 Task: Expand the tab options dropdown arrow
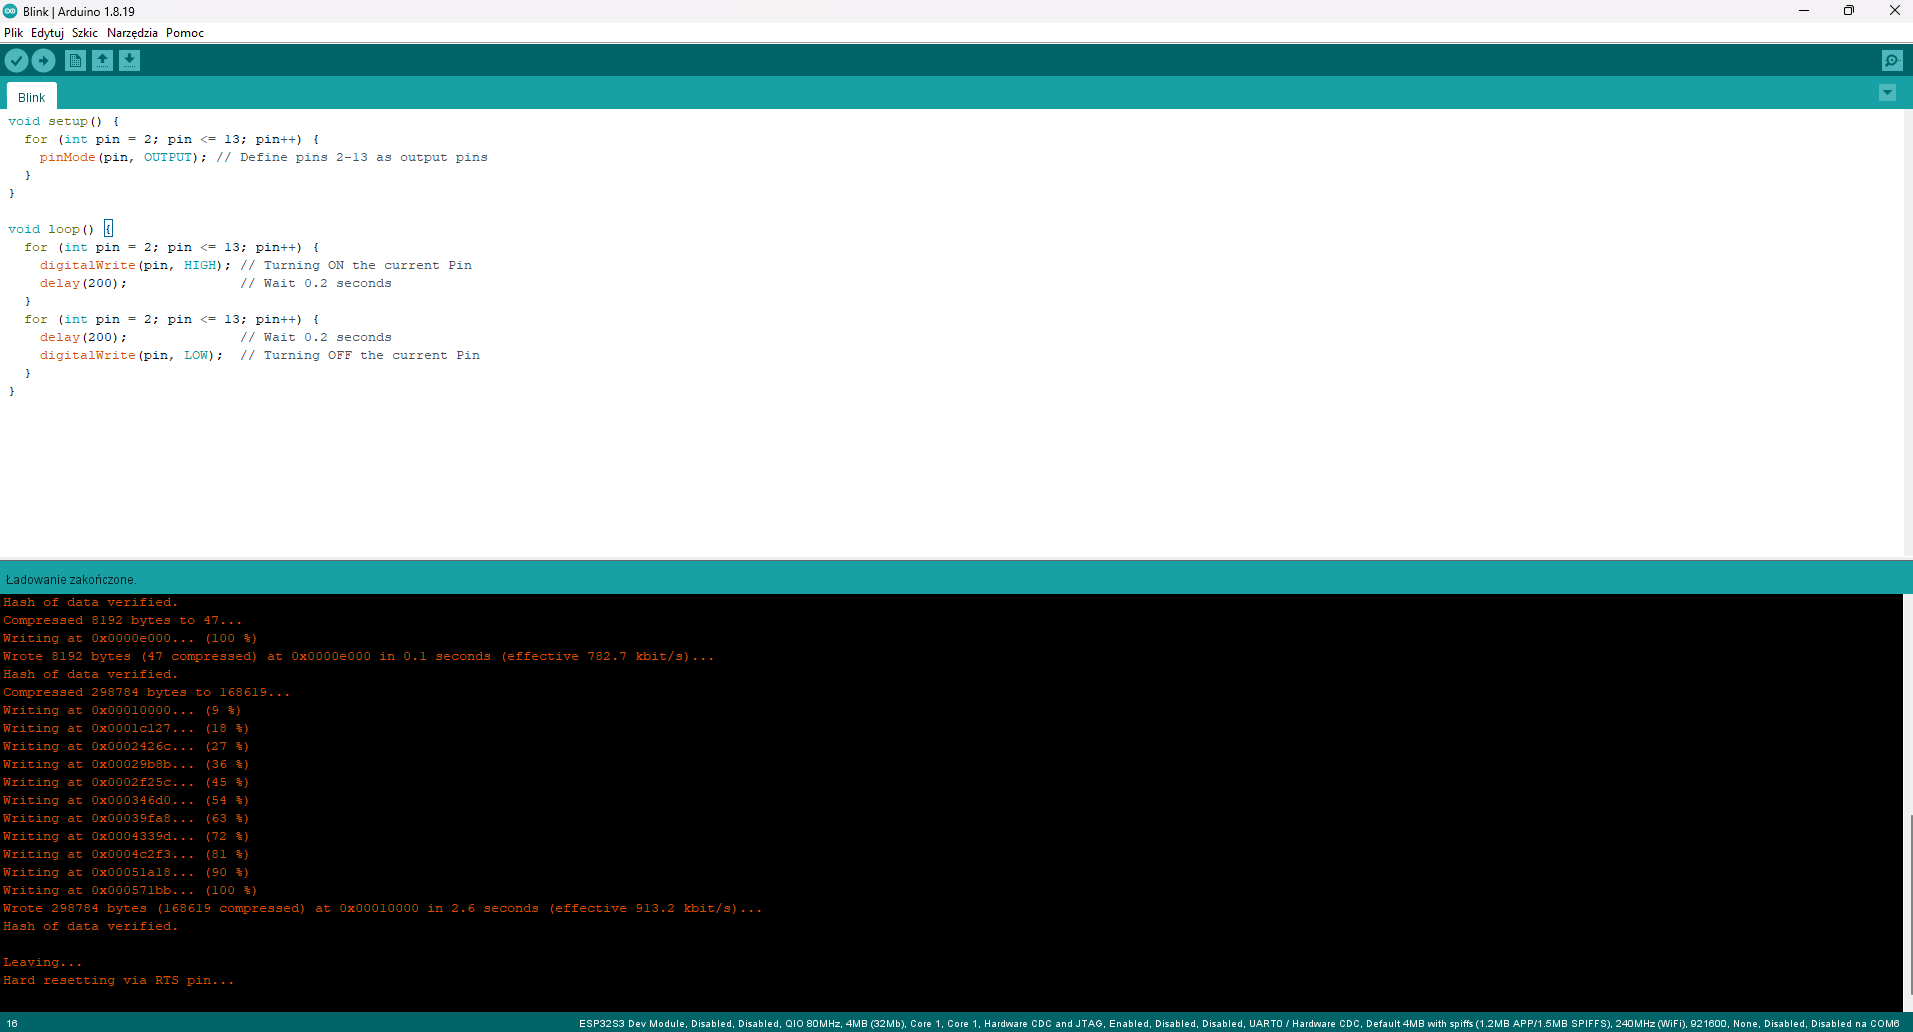(x=1887, y=93)
